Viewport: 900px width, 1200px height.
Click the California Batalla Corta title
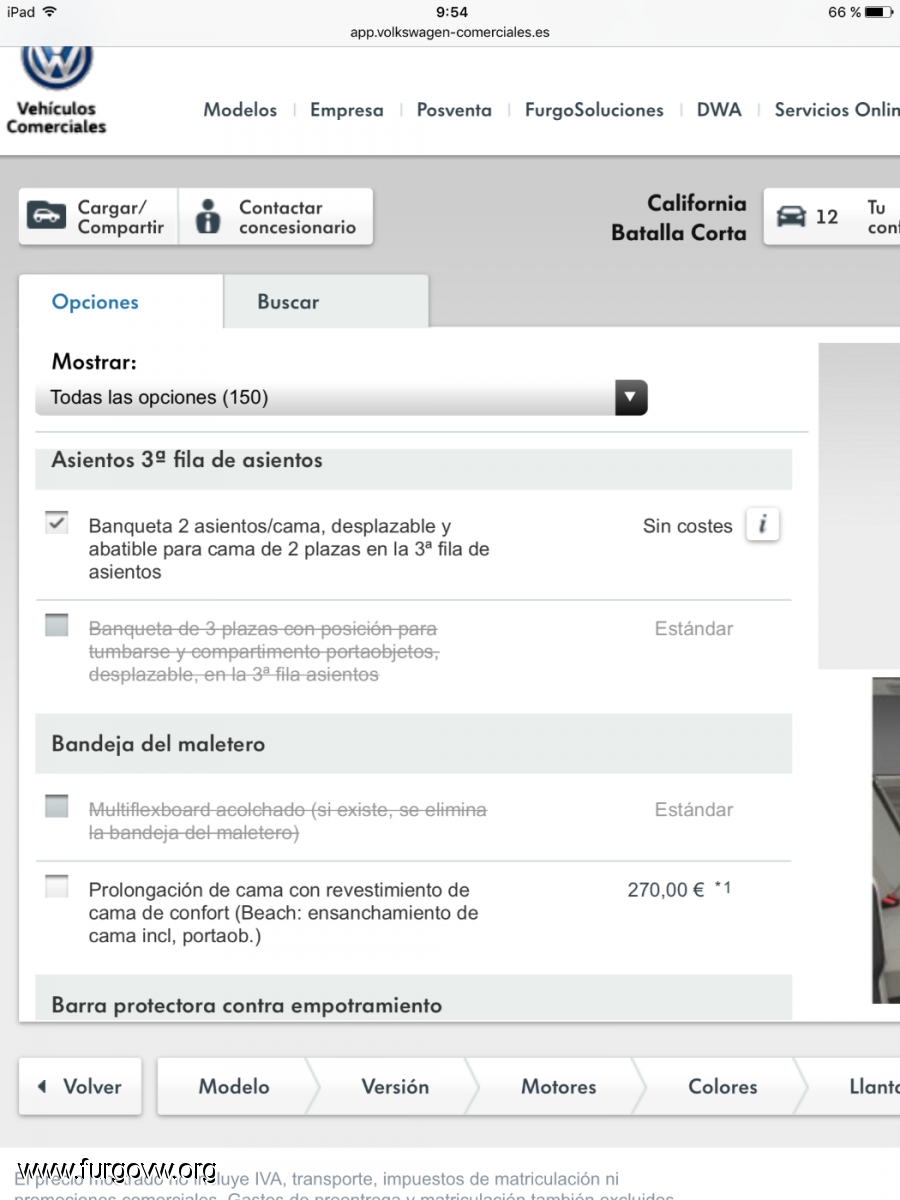click(x=679, y=218)
